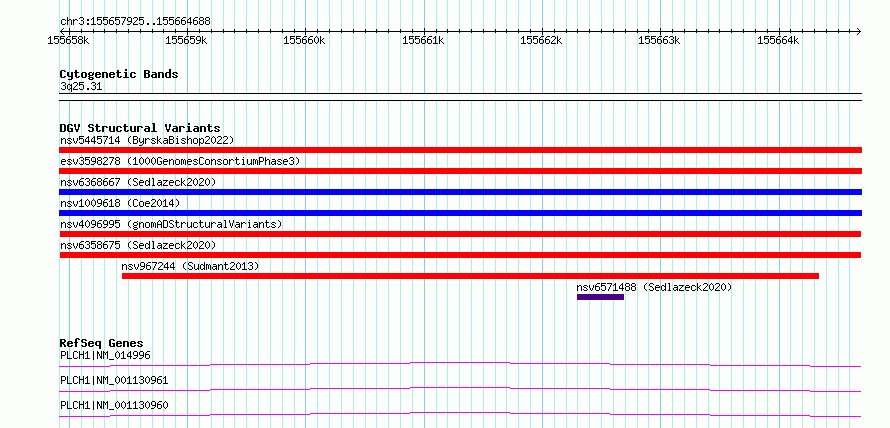Screen dimensions: 890x428
Task: Click the PLCH1|NM_001130960 gene label
Action: coord(114,405)
